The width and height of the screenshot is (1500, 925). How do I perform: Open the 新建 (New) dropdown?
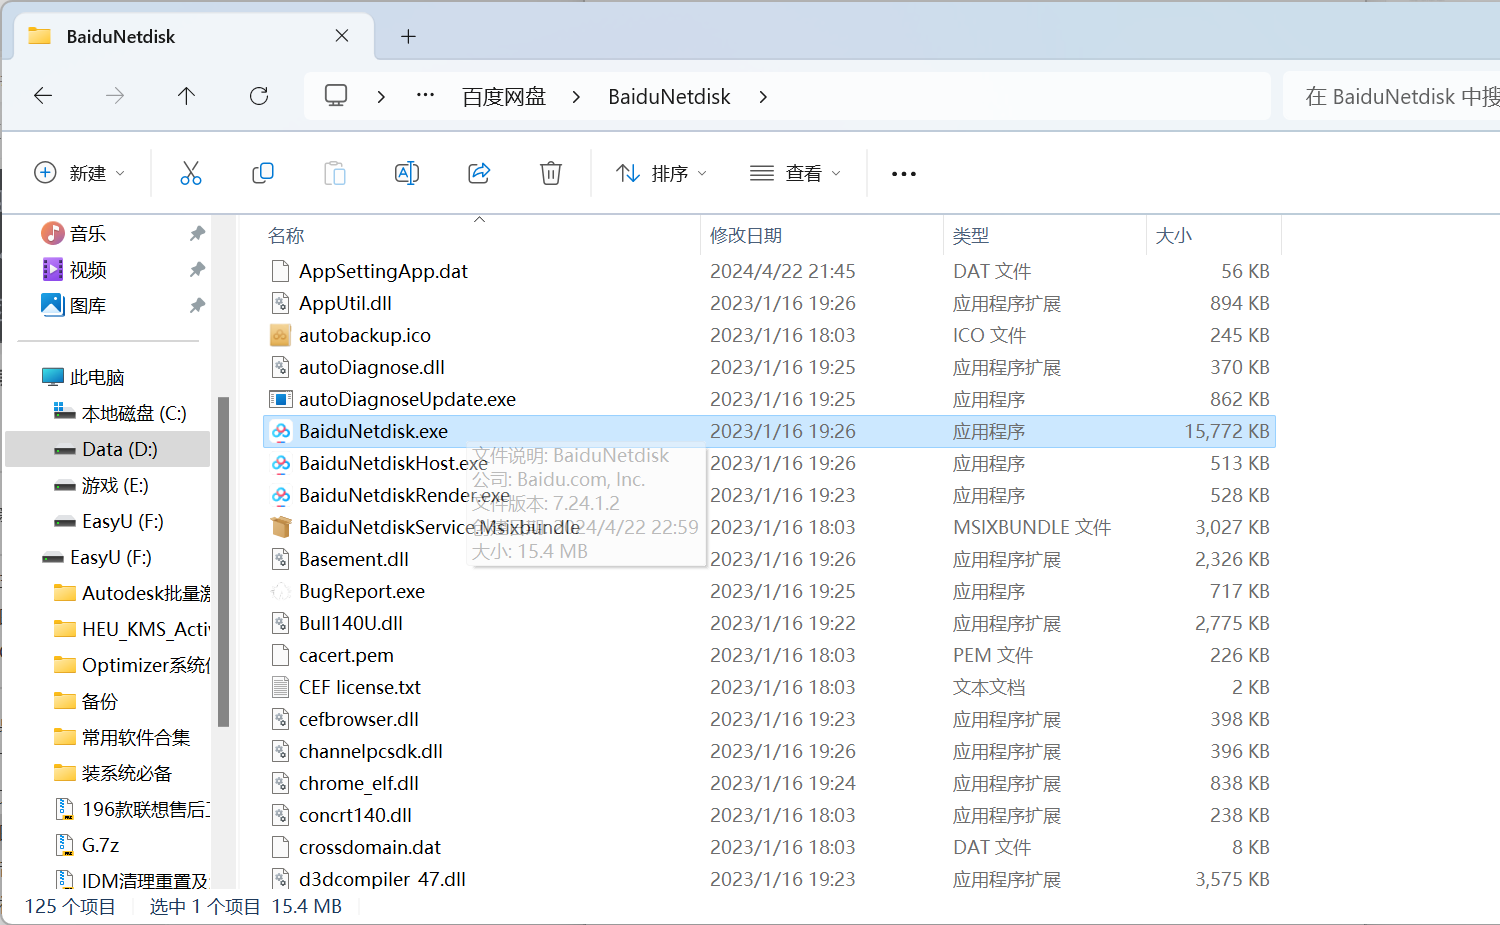point(80,173)
